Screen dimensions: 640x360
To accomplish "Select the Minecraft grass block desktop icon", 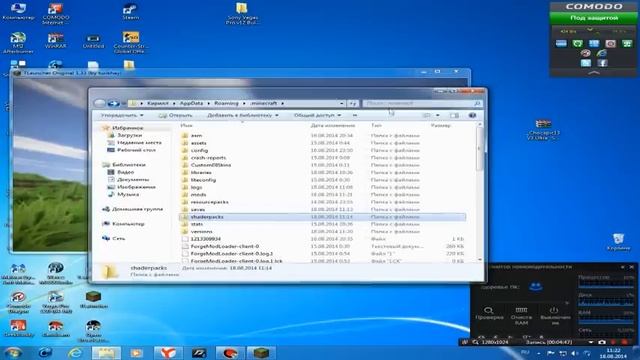I will coord(93,300).
